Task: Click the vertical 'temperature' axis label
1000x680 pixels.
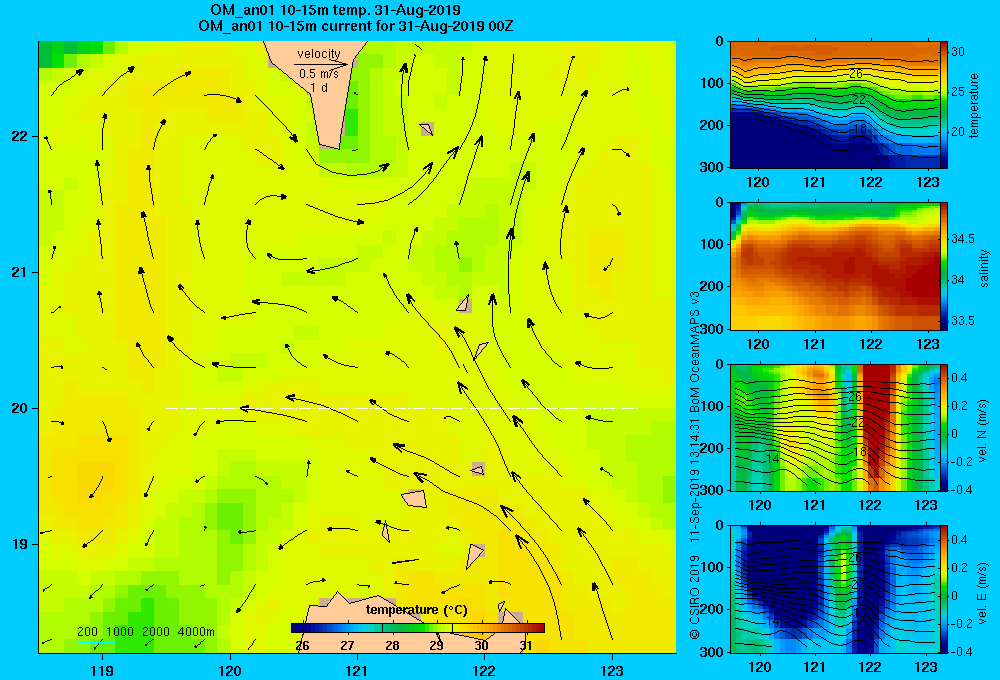Action: point(974,105)
